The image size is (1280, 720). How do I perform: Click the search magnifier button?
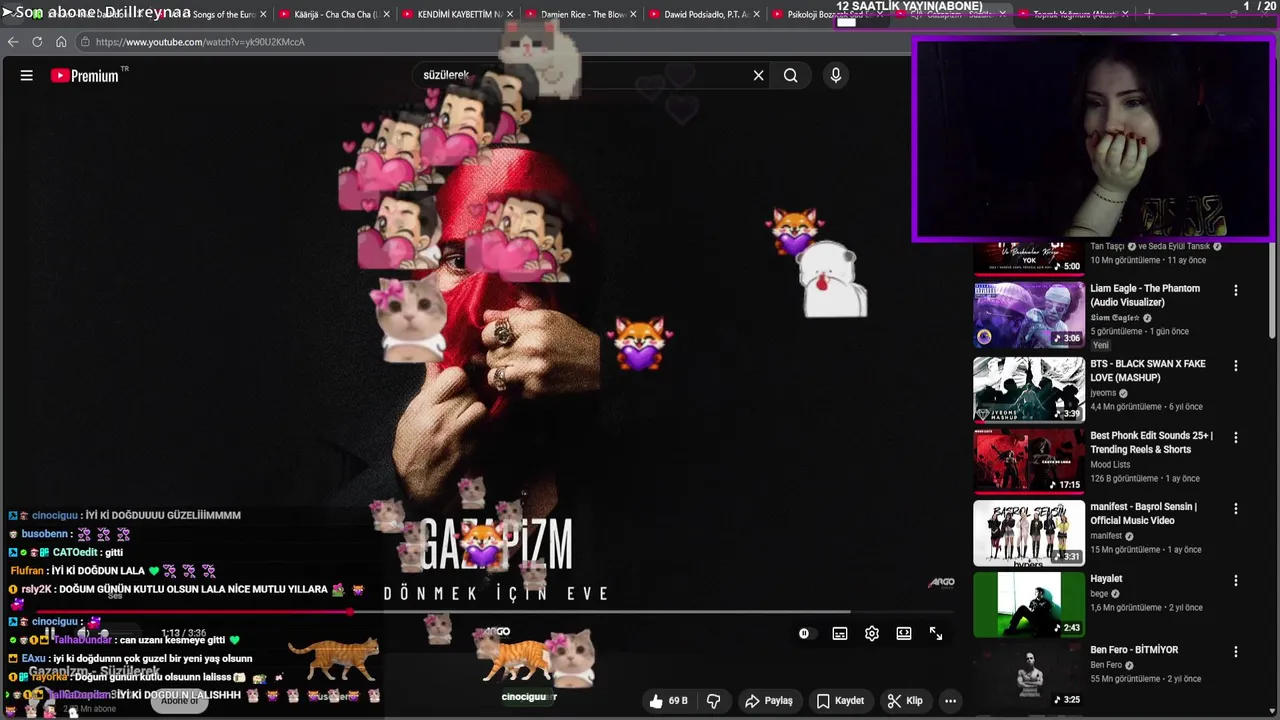791,75
